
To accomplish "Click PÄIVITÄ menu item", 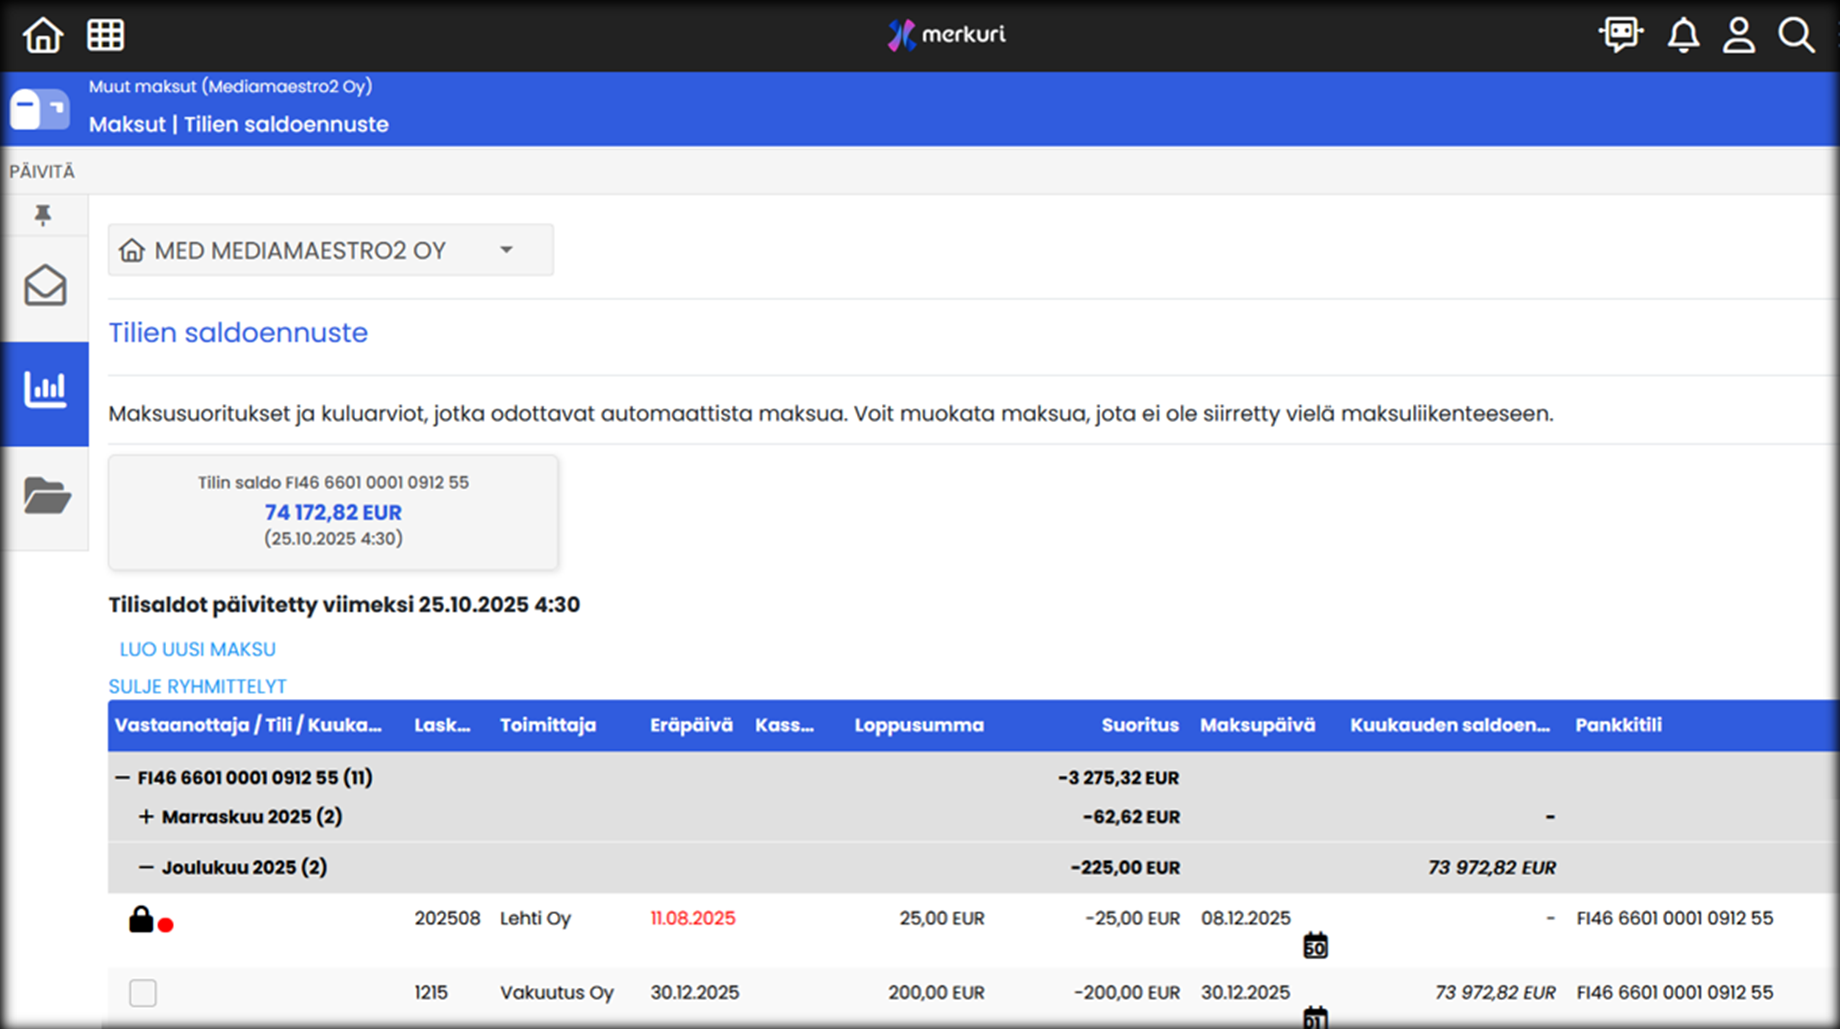I will click(x=42, y=172).
